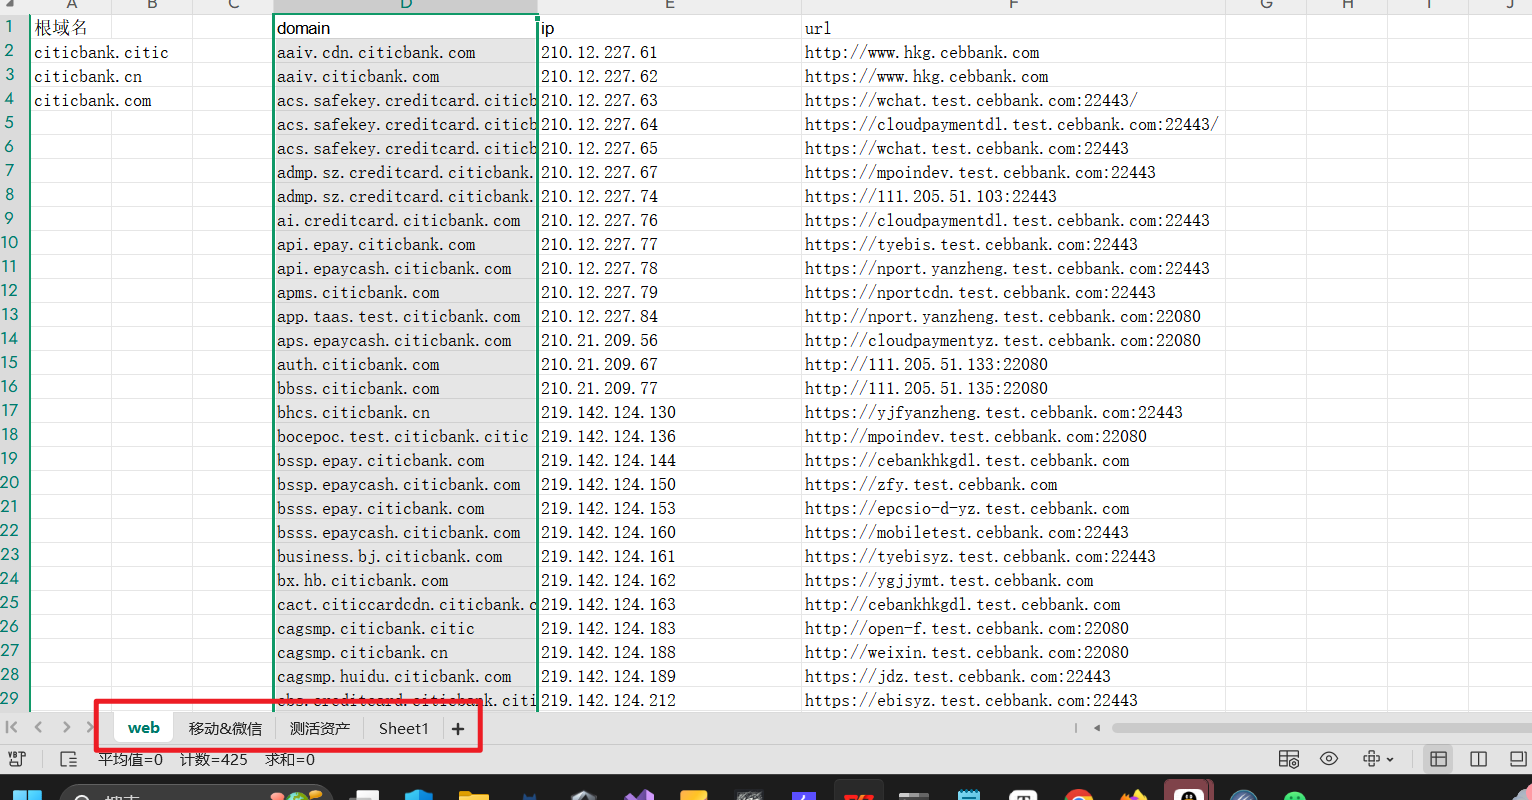Select URL cell http://111.205.51.133:22080

1013,364
